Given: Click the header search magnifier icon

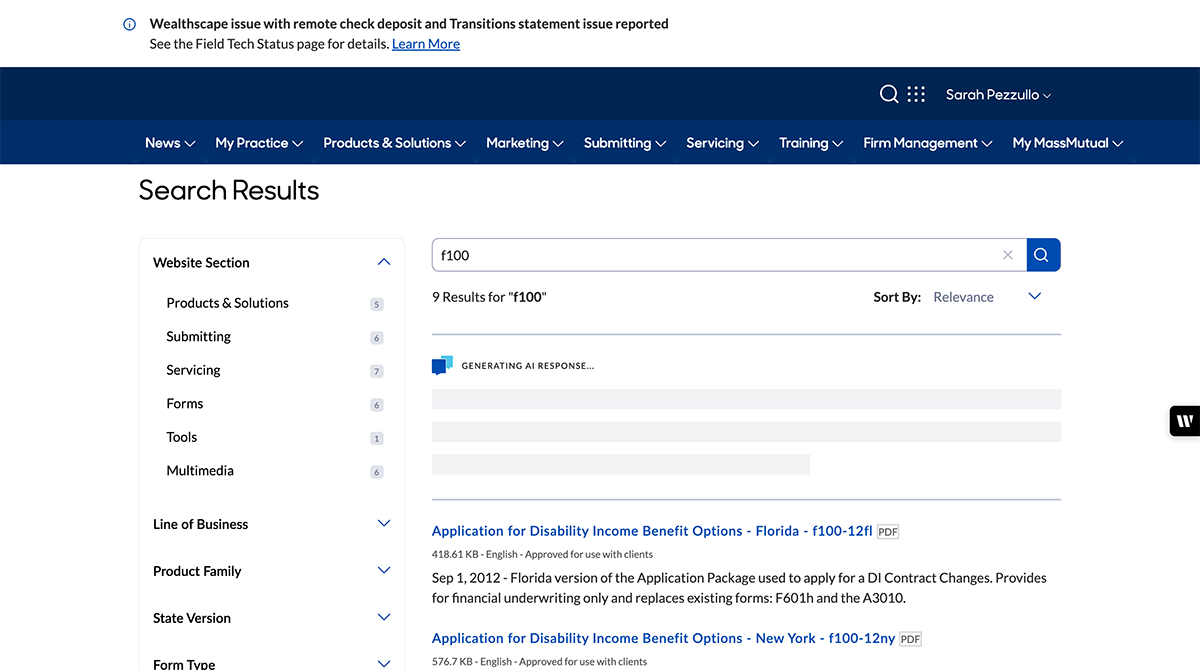Looking at the screenshot, I should click(x=888, y=94).
